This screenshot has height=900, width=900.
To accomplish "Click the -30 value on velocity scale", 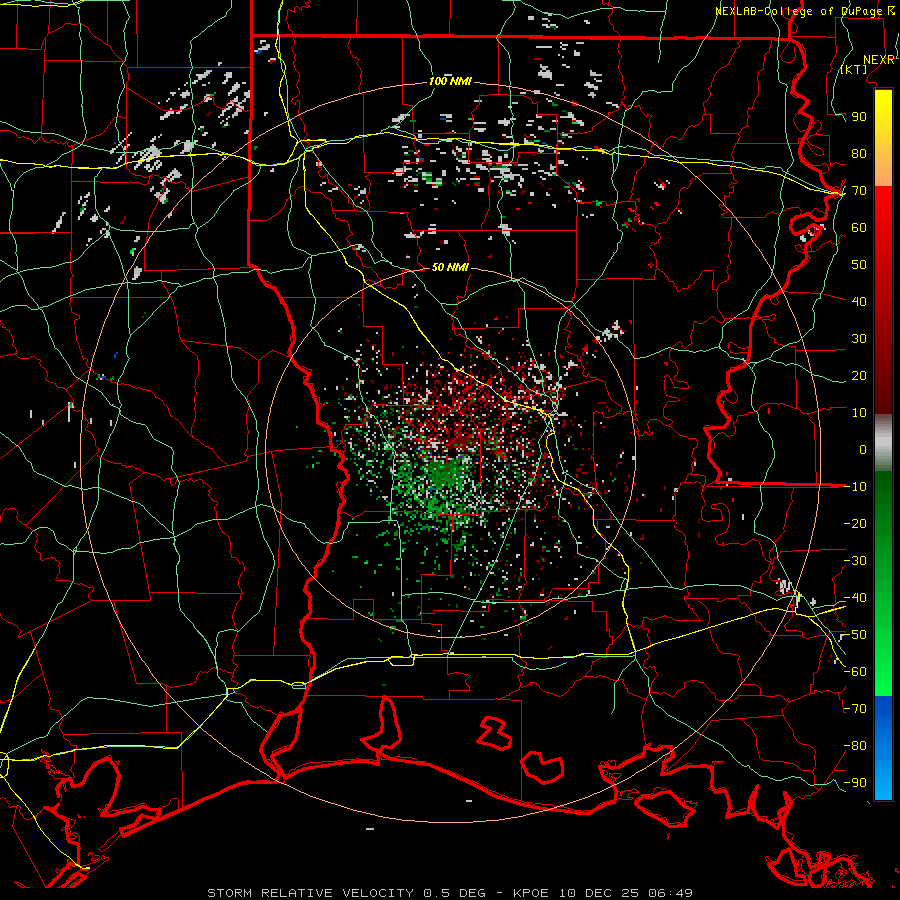I will pyautogui.click(x=855, y=561).
